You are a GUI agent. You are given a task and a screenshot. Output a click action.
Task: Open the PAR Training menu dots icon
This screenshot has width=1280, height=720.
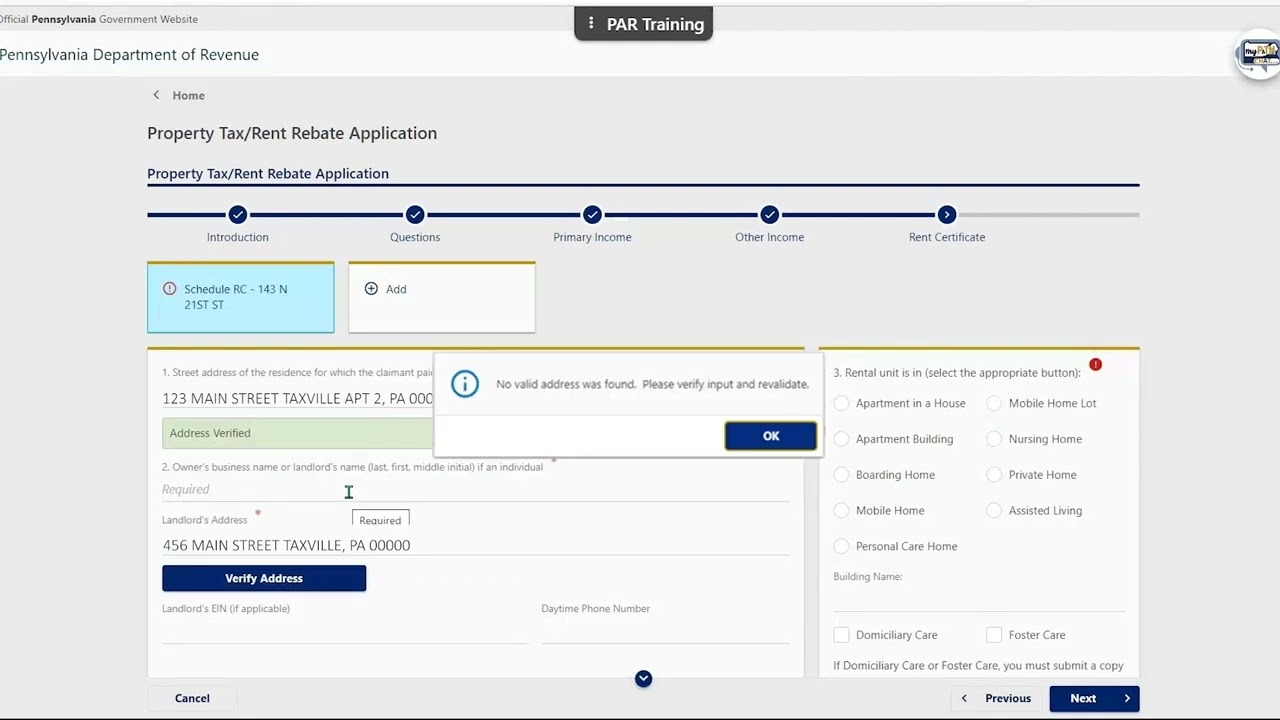(x=591, y=24)
